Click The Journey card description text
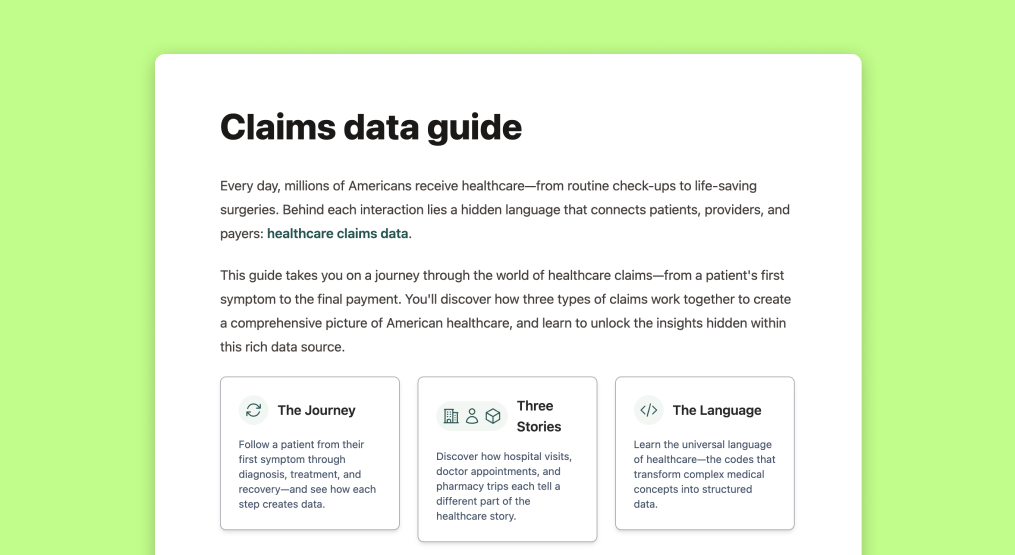Image resolution: width=1015 pixels, height=555 pixels. click(x=308, y=474)
